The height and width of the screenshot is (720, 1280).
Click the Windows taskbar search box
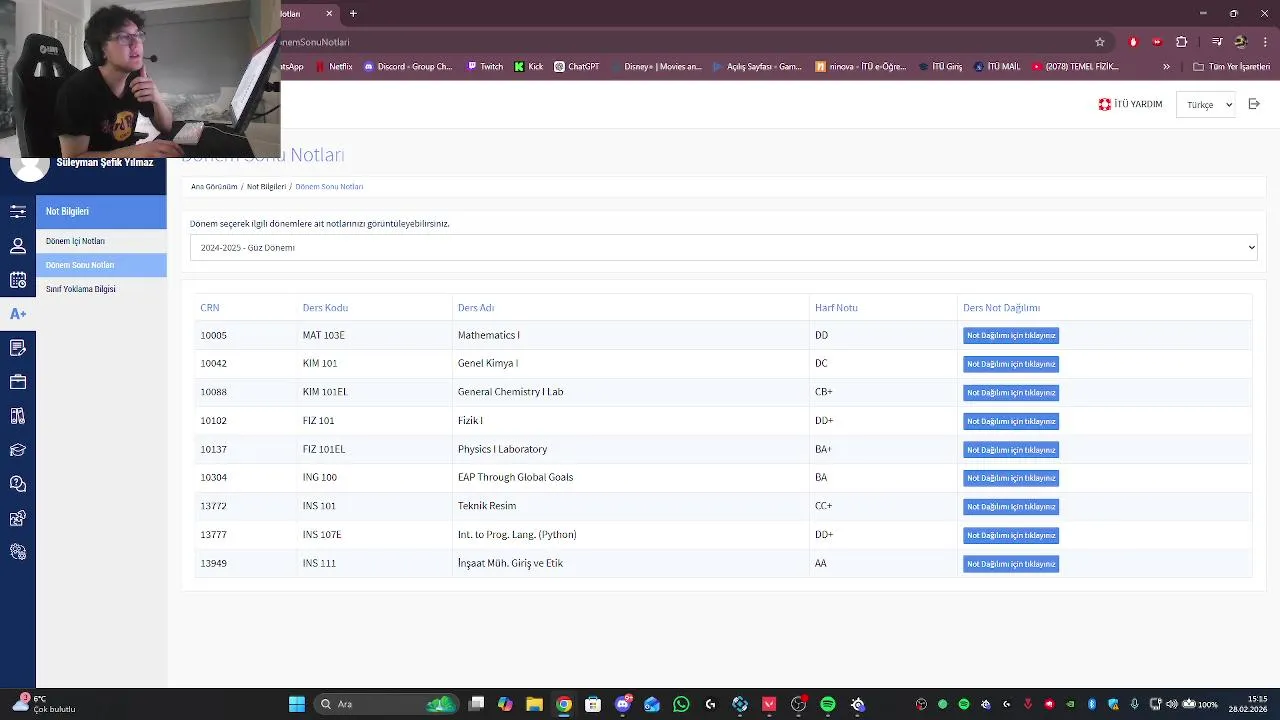[386, 704]
